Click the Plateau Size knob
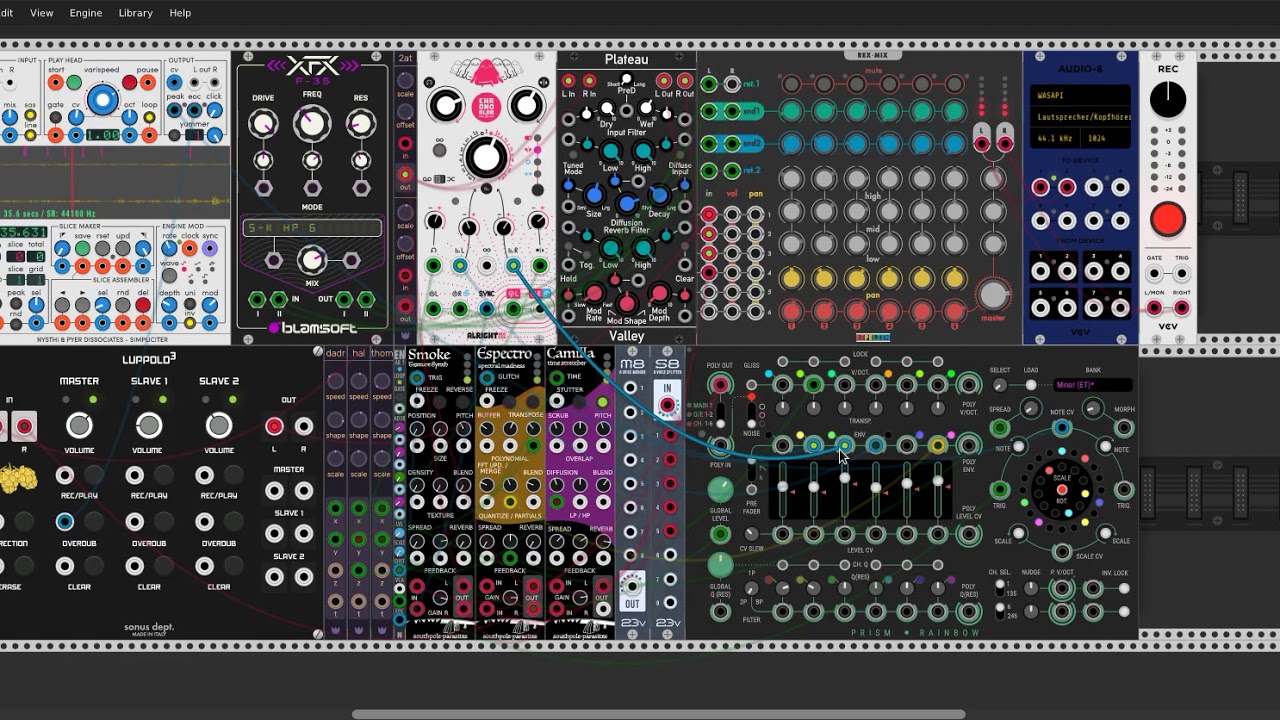Viewport: 1280px width, 720px height. pos(594,194)
